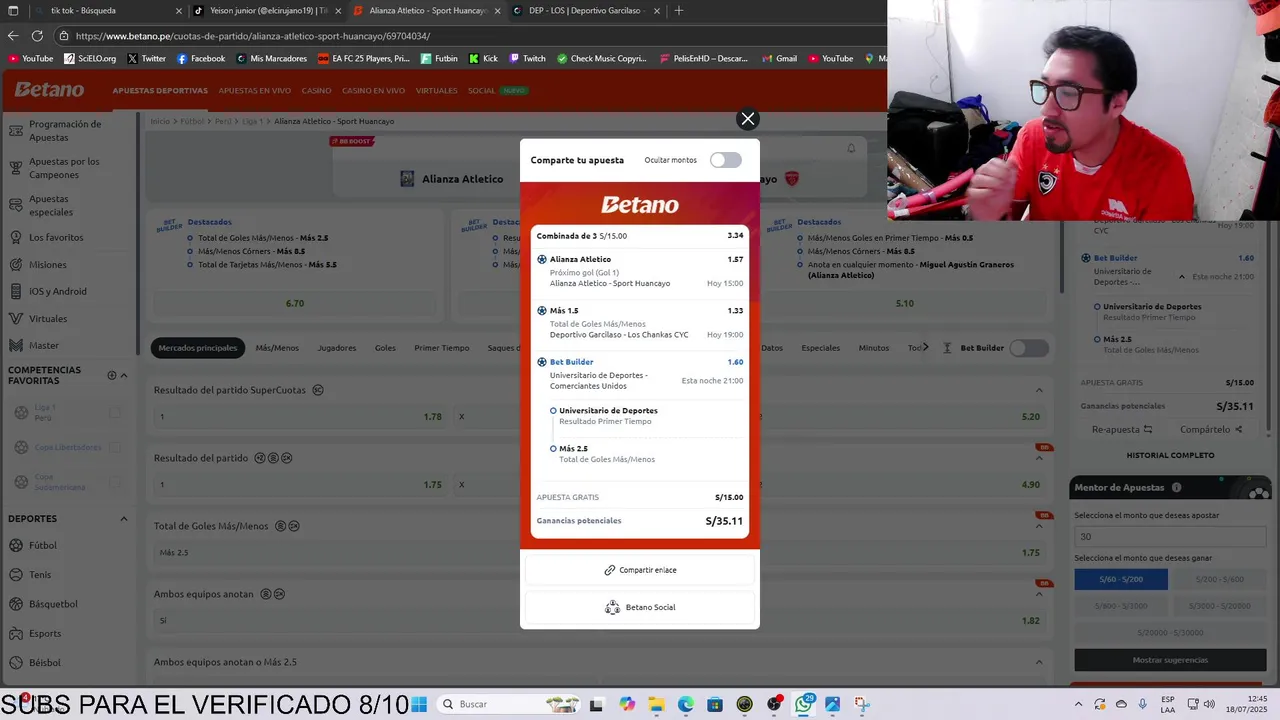
Task: Collapse Ambos equipos anotan section
Action: pyautogui.click(x=1039, y=594)
